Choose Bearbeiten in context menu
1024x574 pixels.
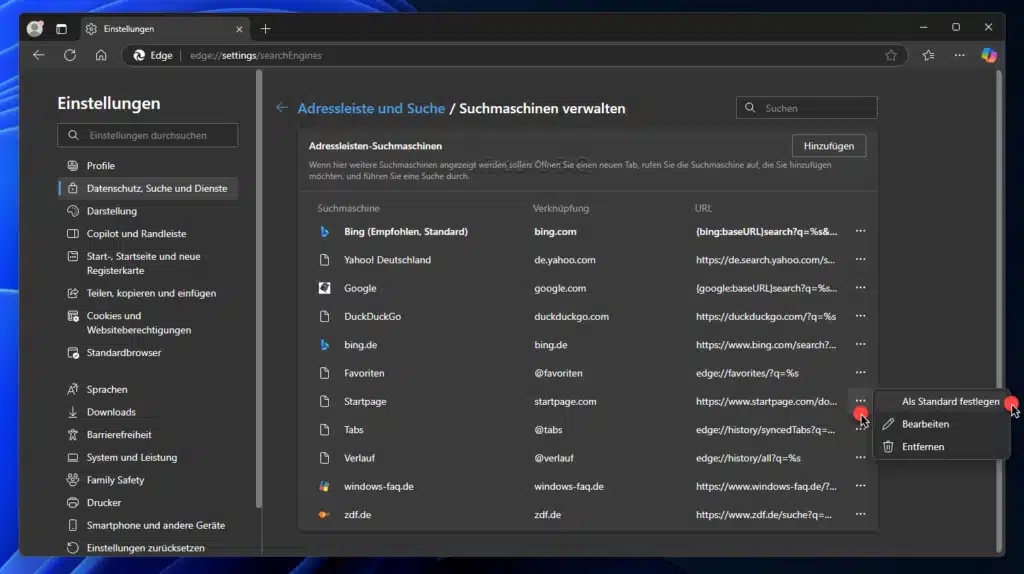pyautogui.click(x=941, y=424)
